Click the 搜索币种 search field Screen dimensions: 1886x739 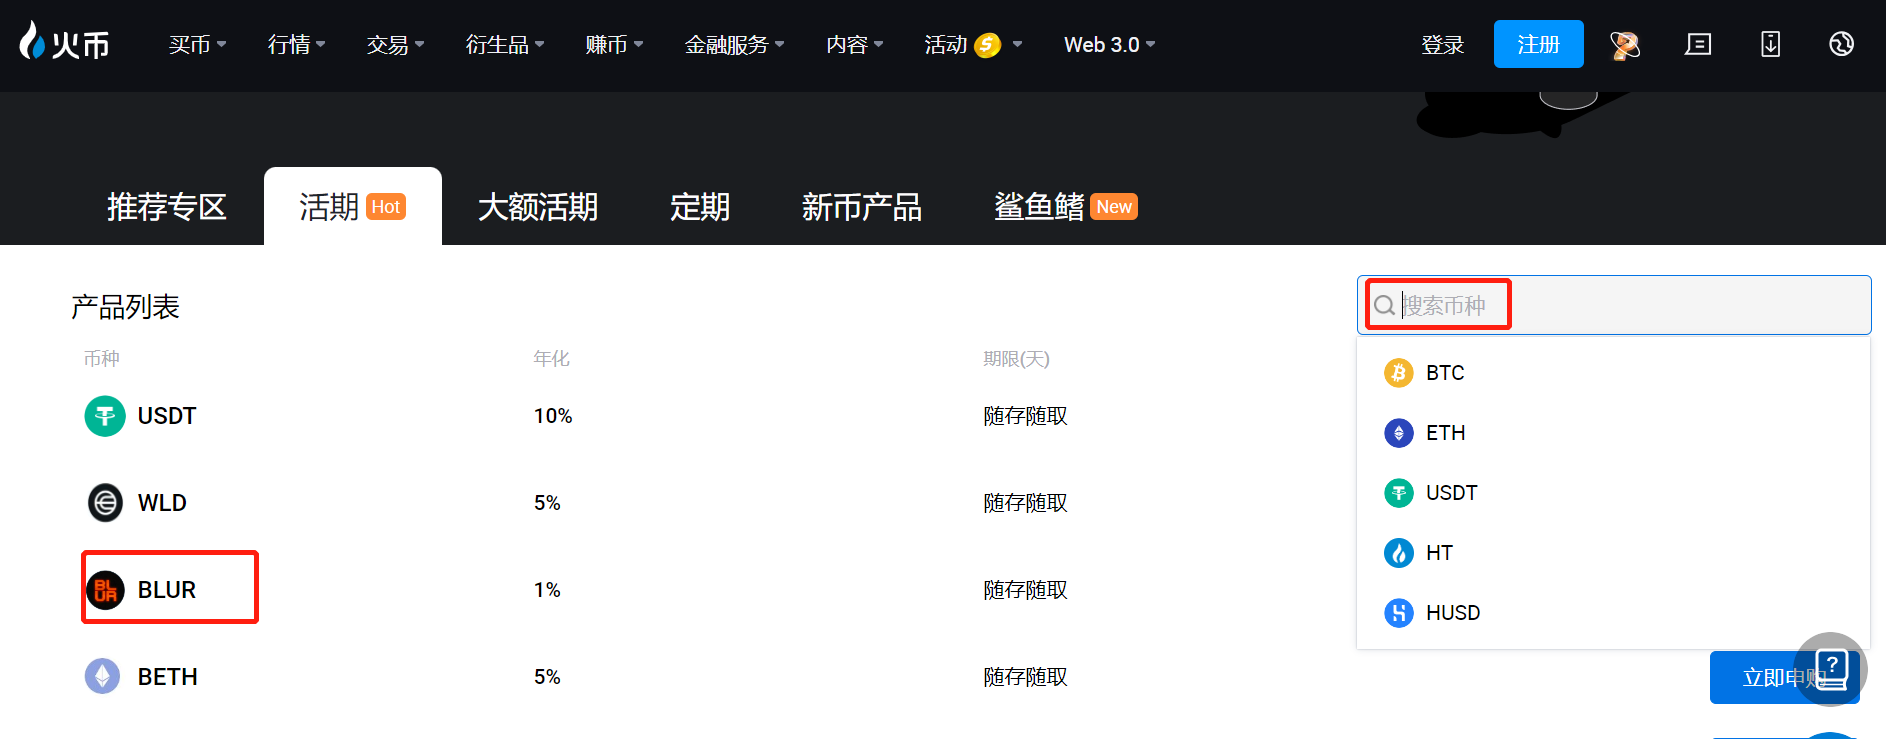pos(1614,305)
